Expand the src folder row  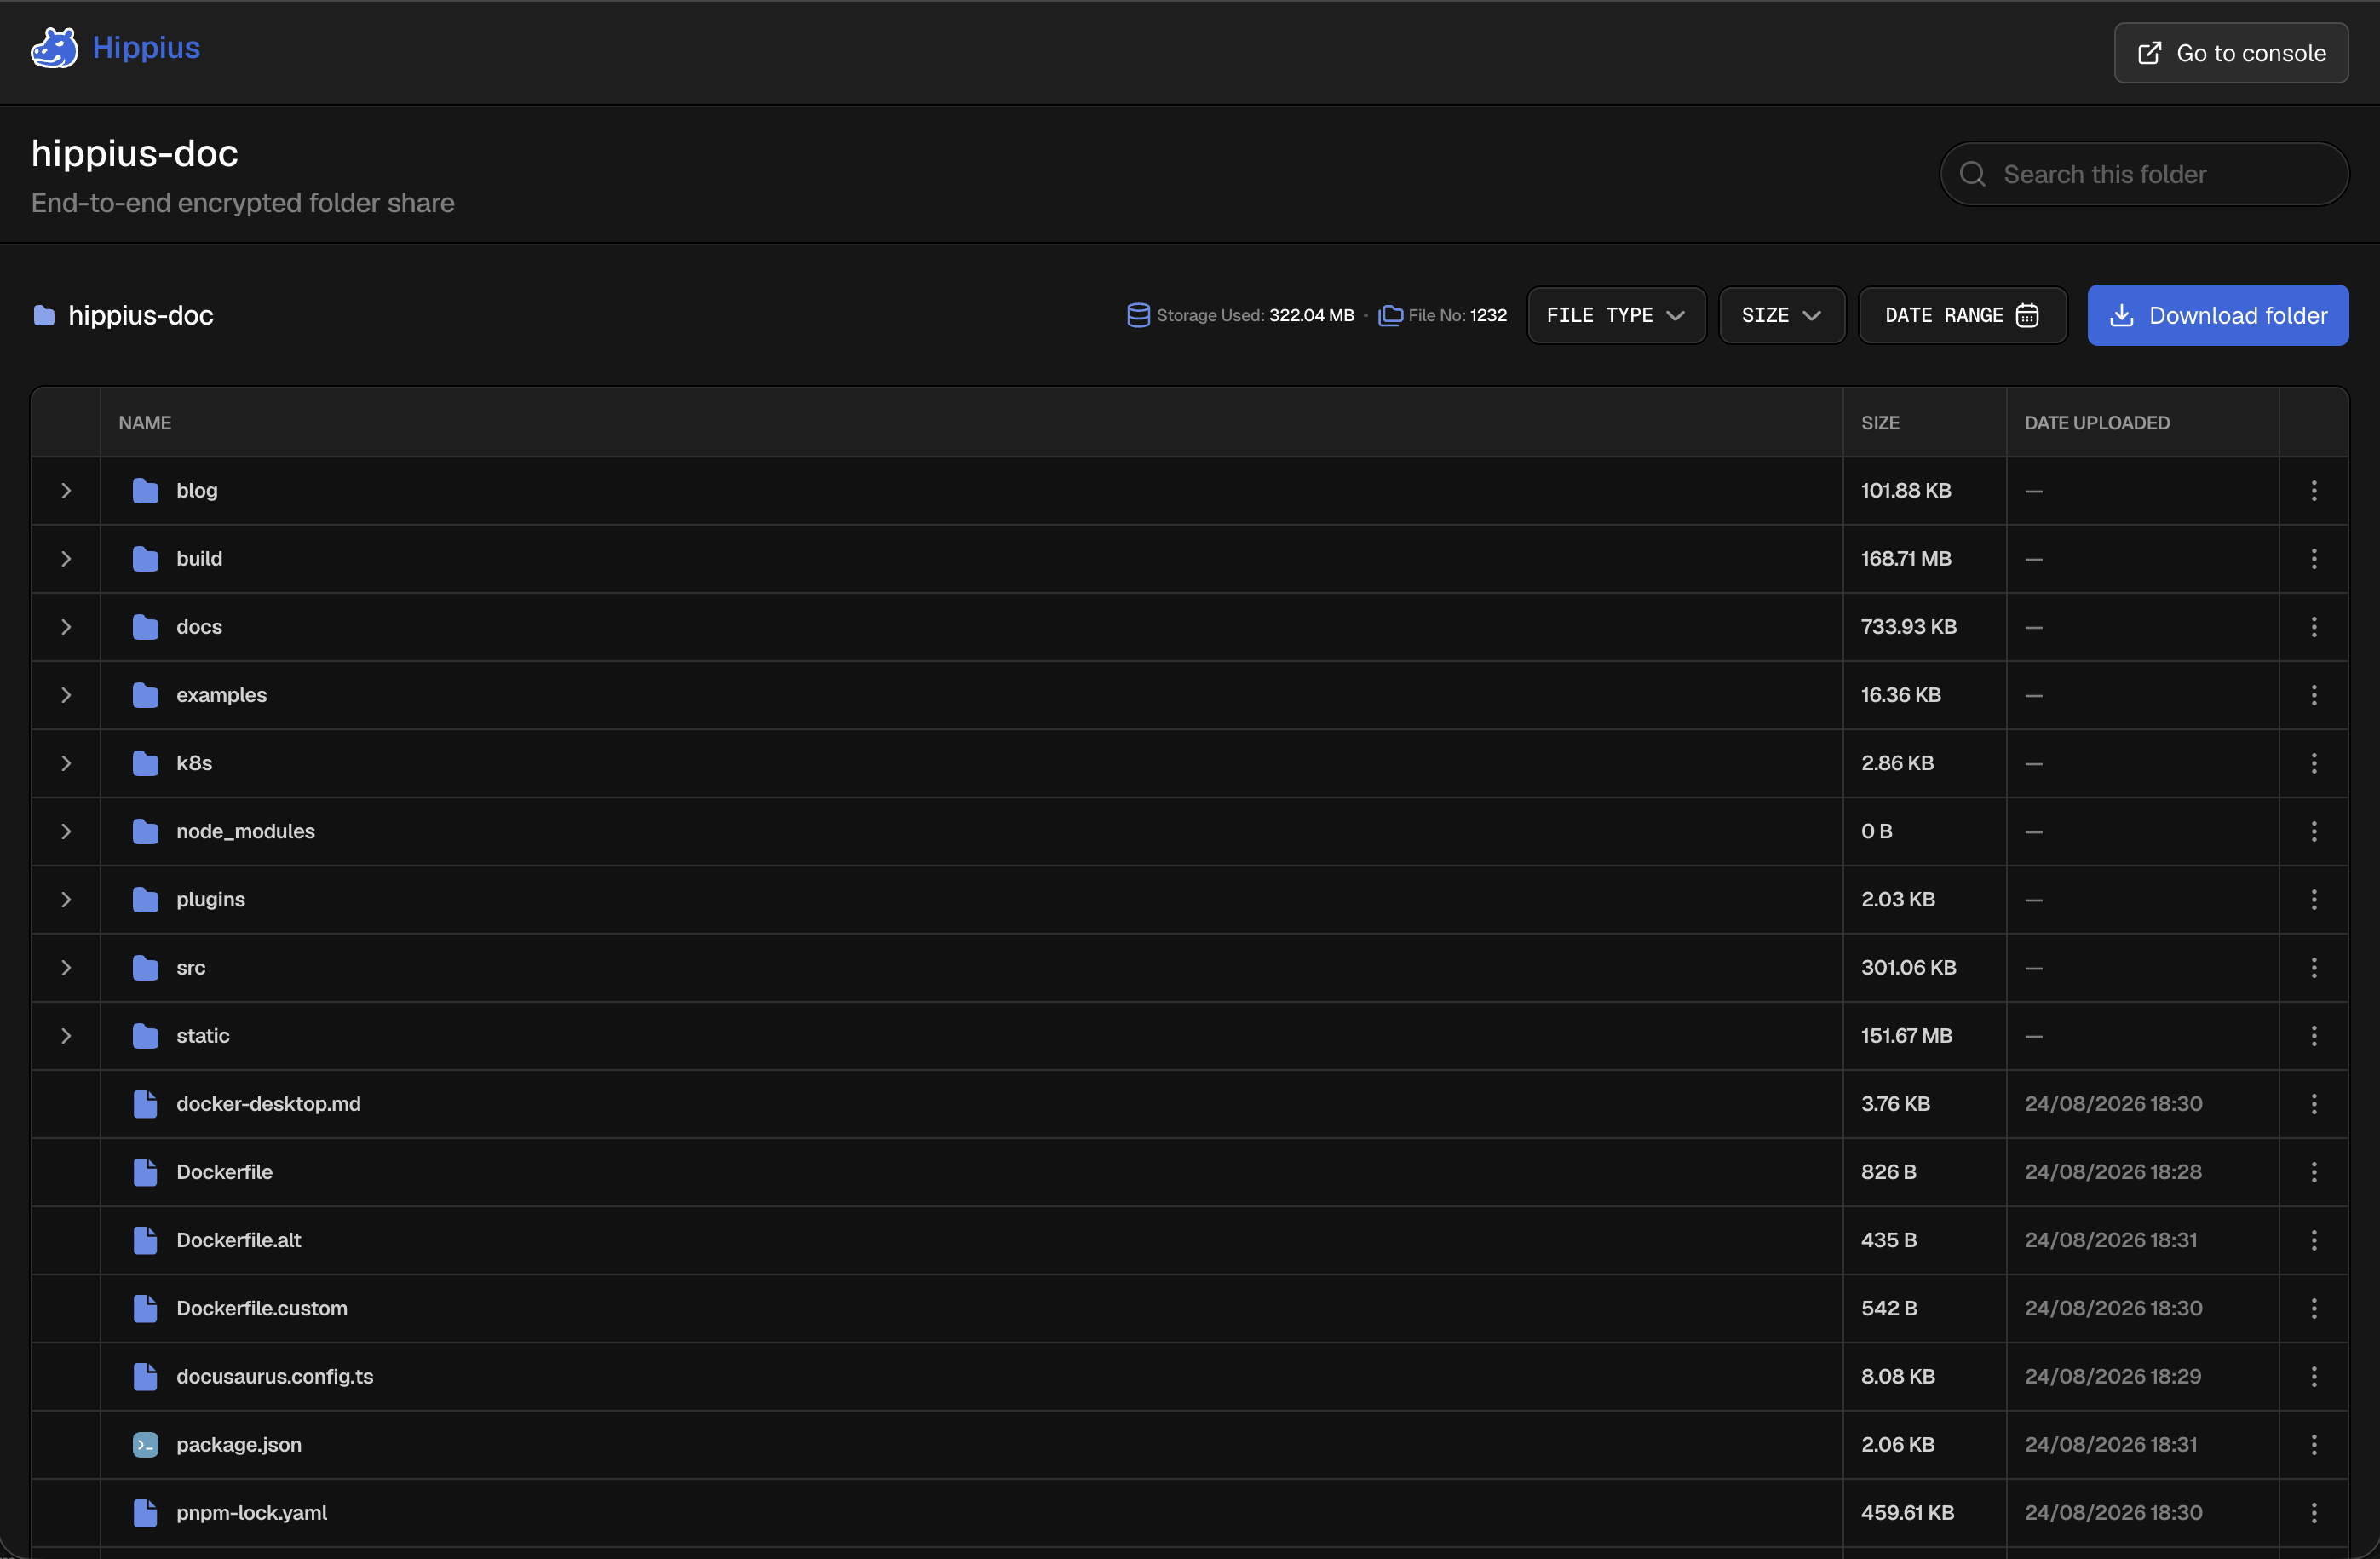66,967
